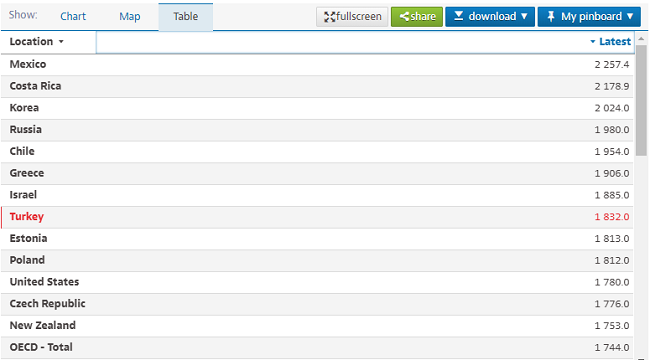Select the Korea row label
Viewport: 650px width, 360px height.
[24, 108]
